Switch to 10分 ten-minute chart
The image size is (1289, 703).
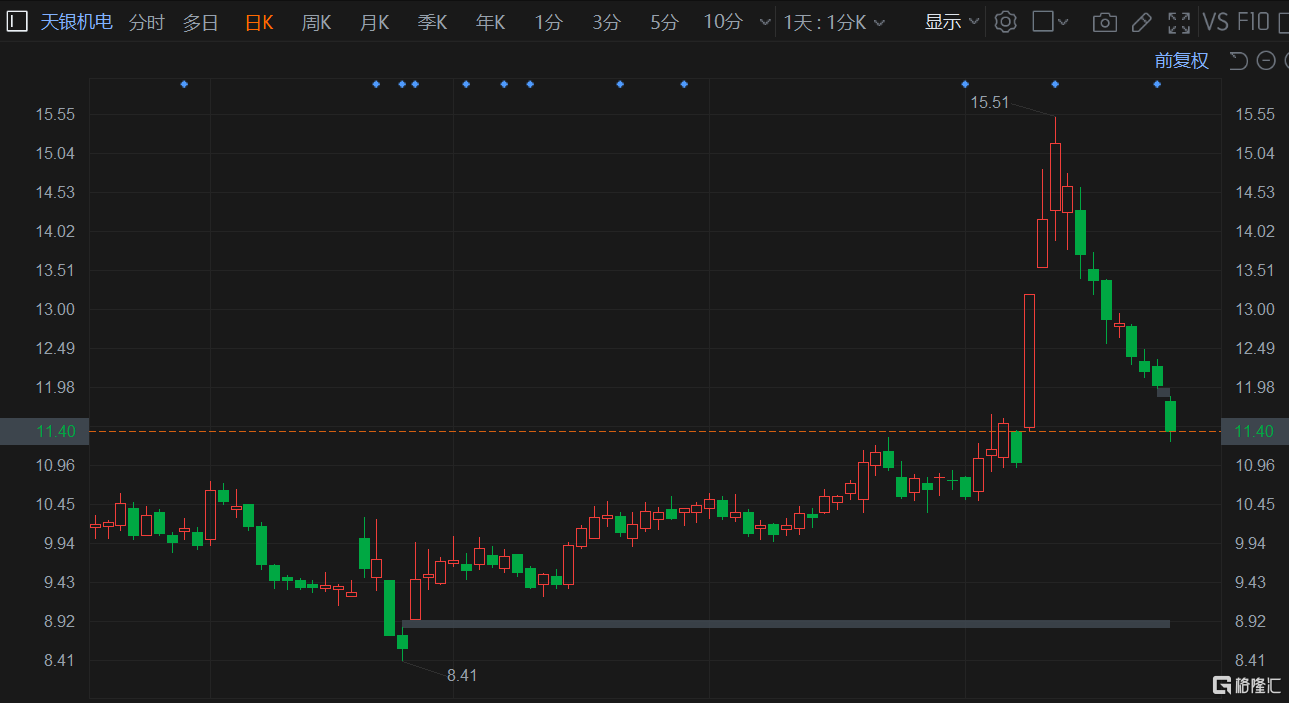[x=723, y=22]
